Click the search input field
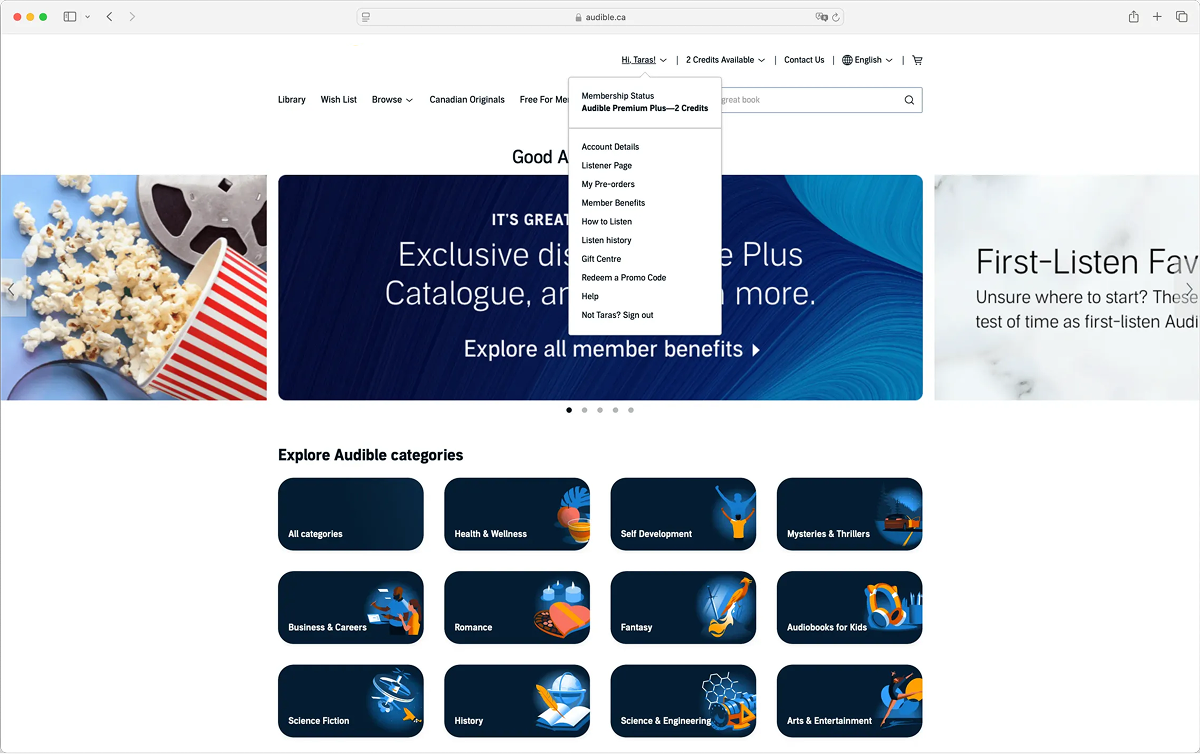The image size is (1200, 754). pyautogui.click(x=810, y=100)
